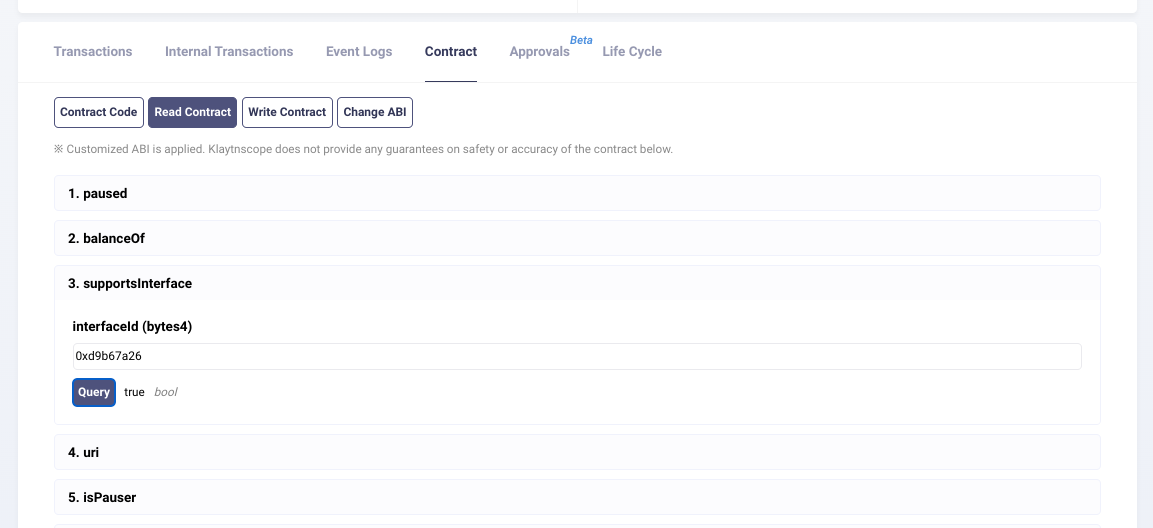The width and height of the screenshot is (1153, 528).
Task: Select the Read Contract button
Action: [193, 112]
